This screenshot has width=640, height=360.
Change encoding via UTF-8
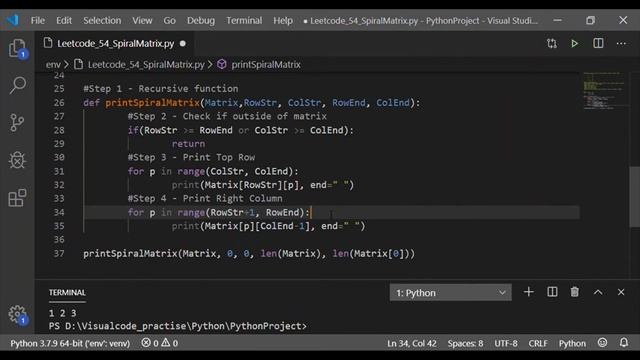pyautogui.click(x=506, y=343)
